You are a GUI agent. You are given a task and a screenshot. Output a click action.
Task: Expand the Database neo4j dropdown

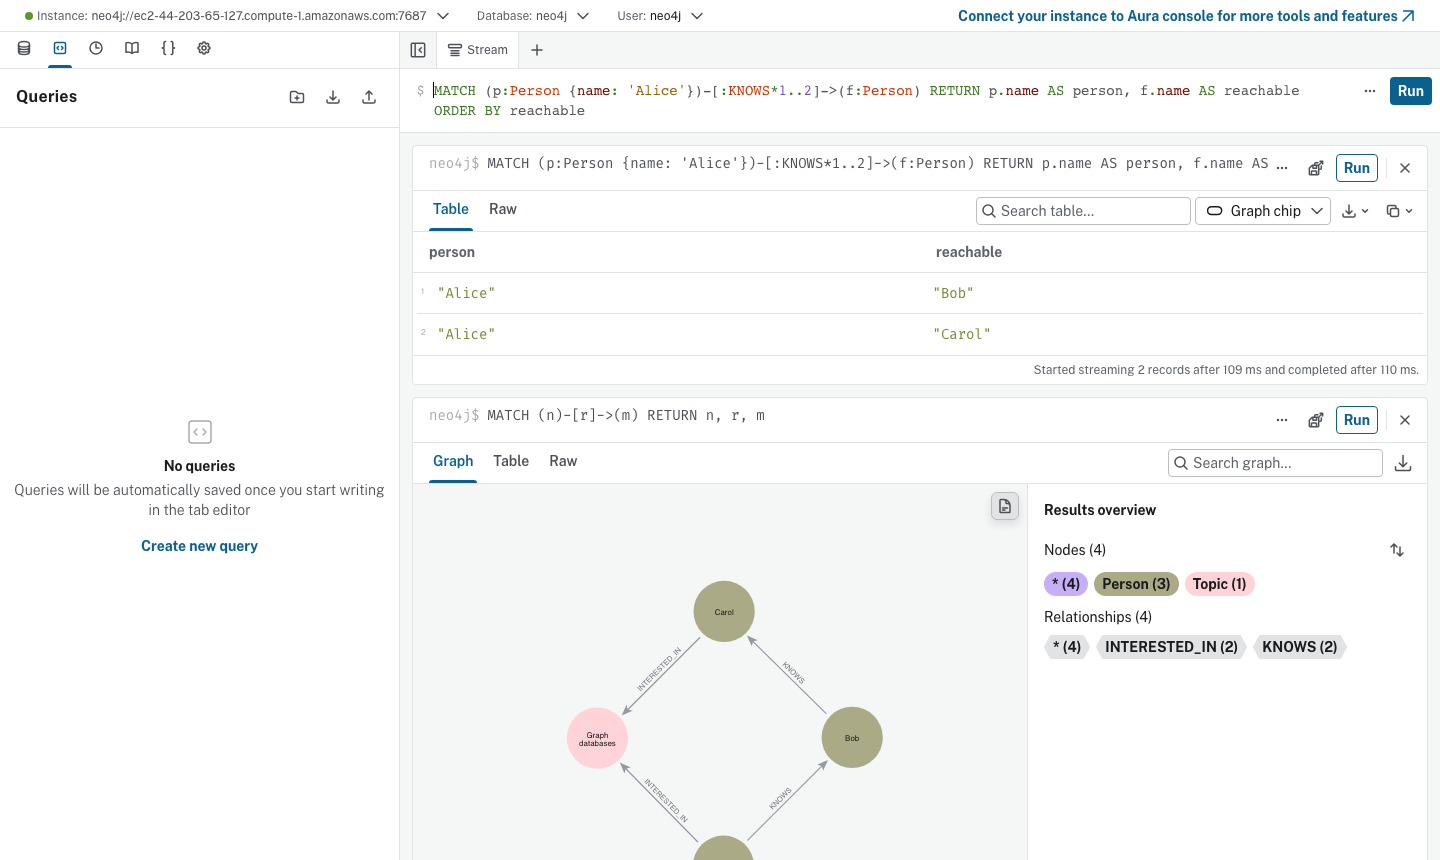coord(583,16)
